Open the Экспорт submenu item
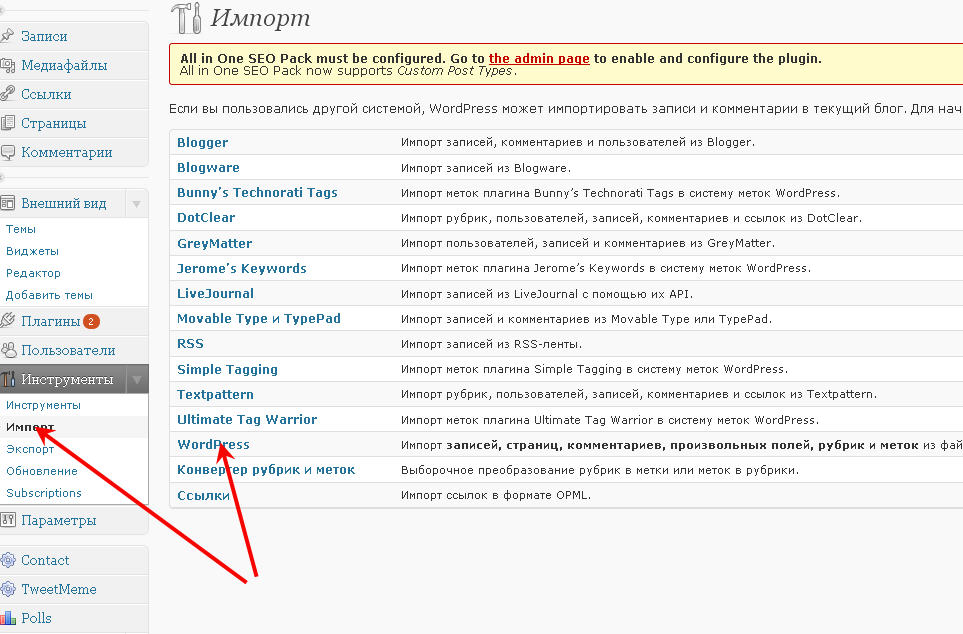This screenshot has height=634, width=963. tap(30, 449)
